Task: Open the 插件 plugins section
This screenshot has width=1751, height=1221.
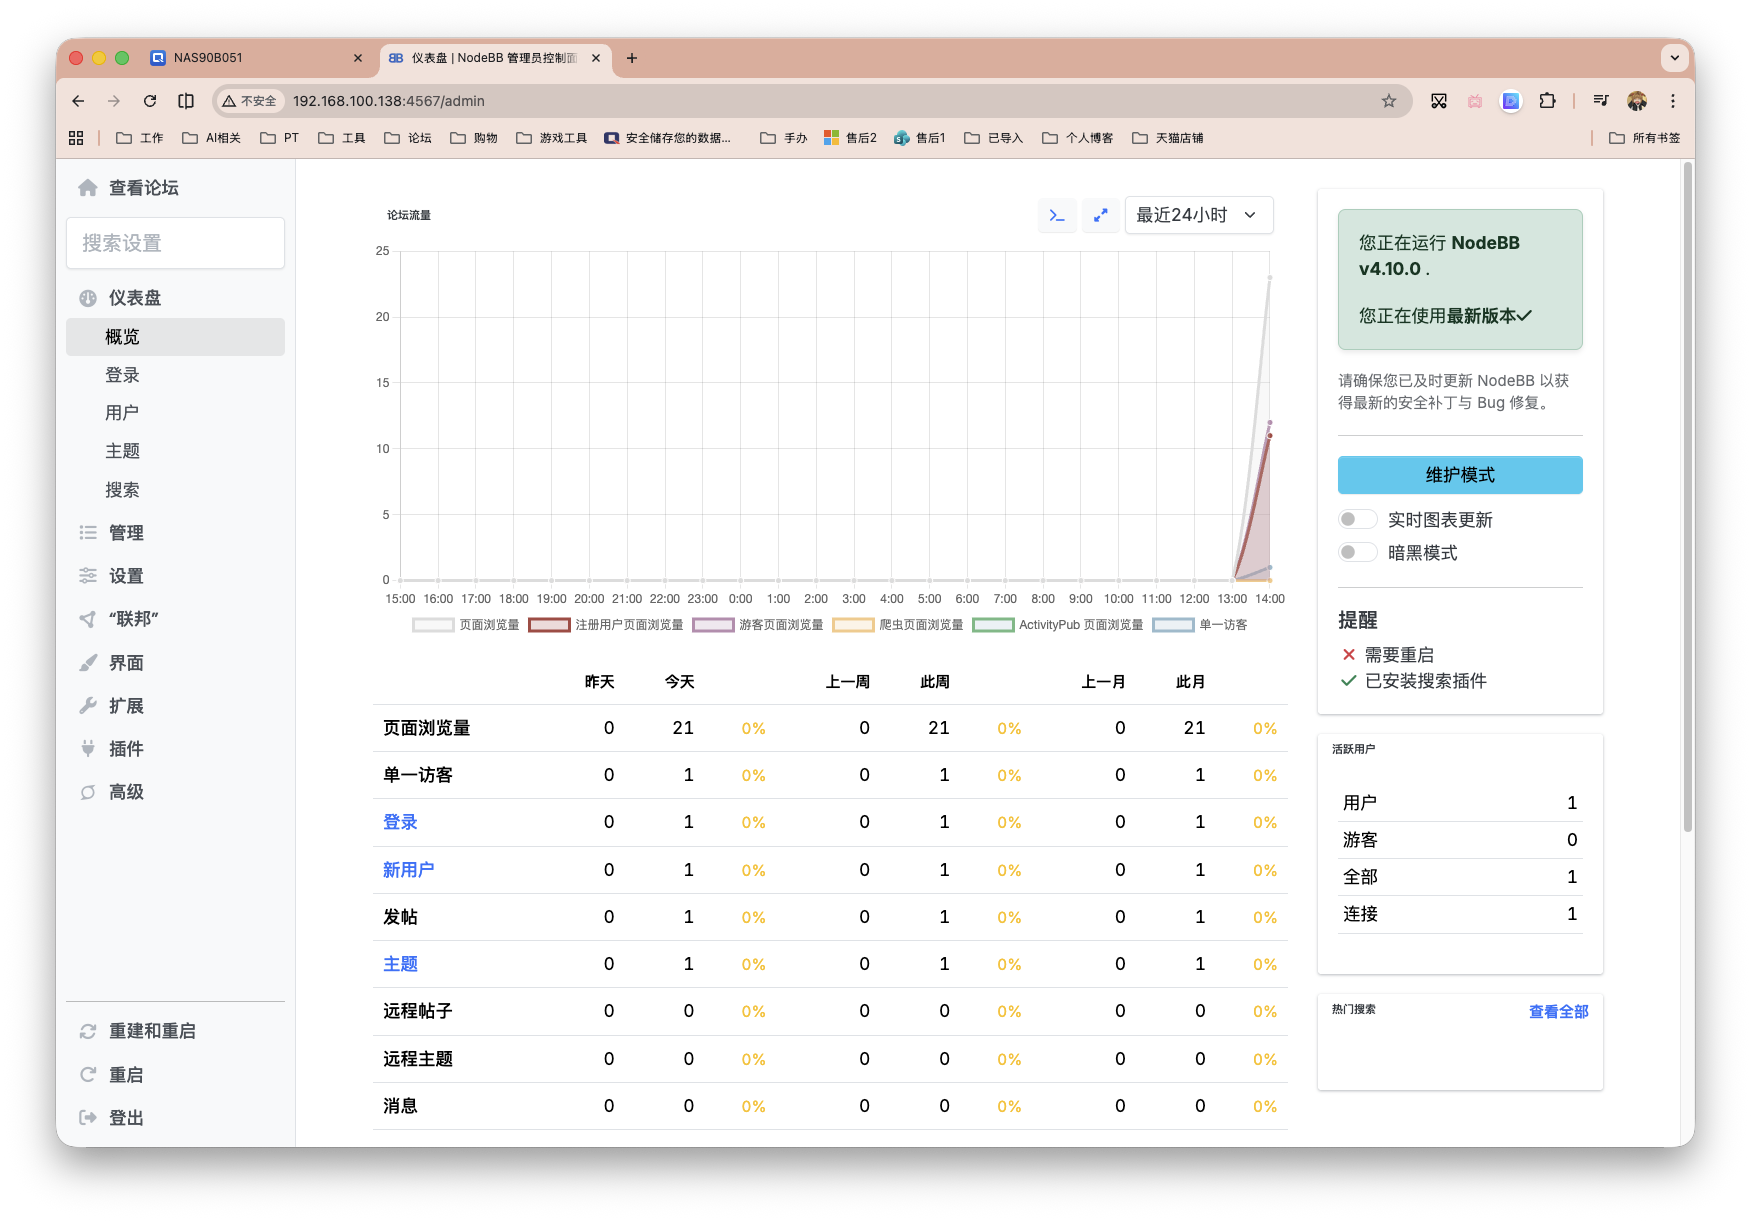Action: pyautogui.click(x=124, y=748)
